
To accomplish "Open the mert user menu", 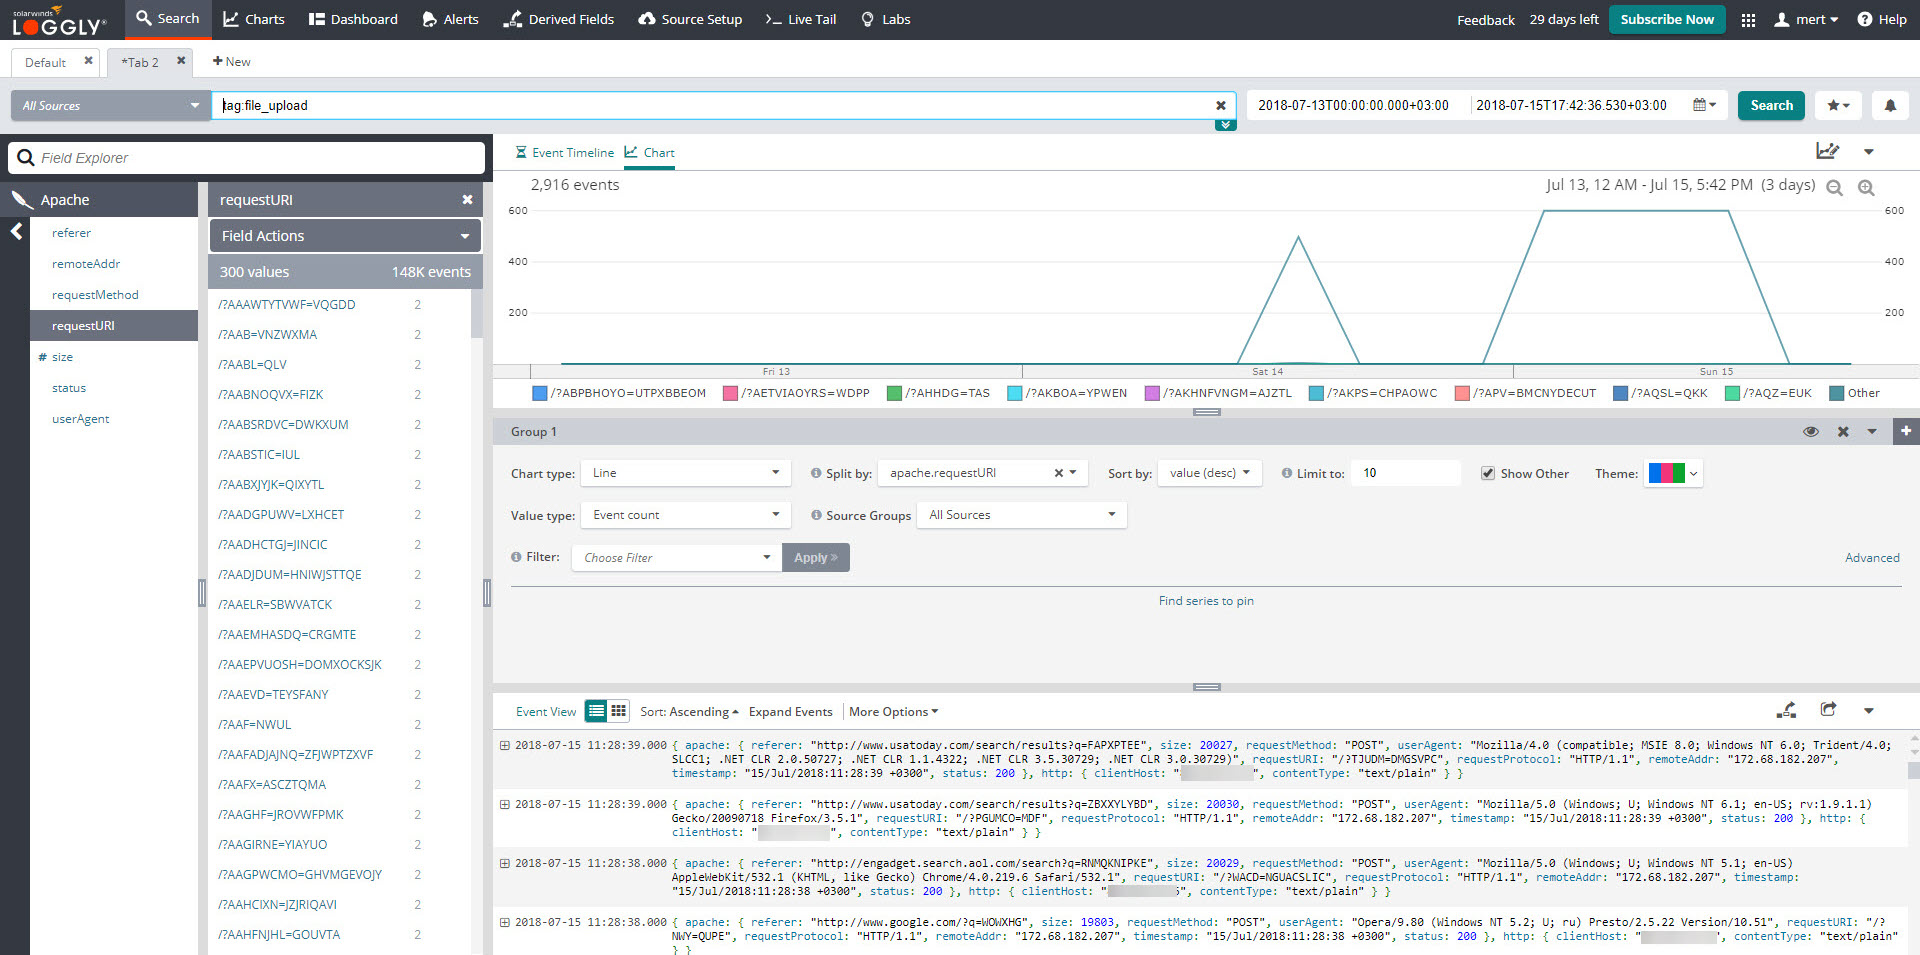I will 1805,19.
